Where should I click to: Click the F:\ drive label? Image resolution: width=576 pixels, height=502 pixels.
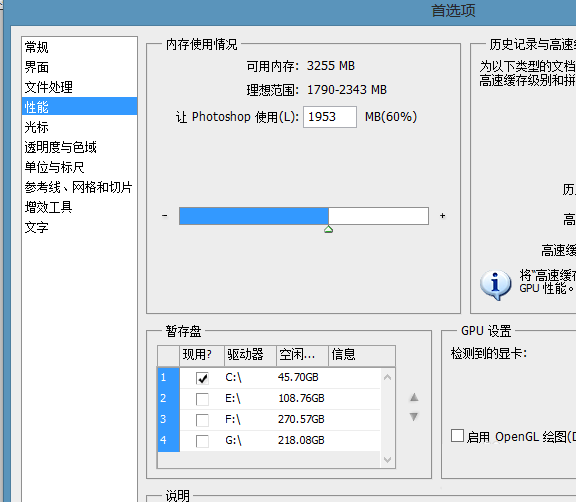[233, 419]
